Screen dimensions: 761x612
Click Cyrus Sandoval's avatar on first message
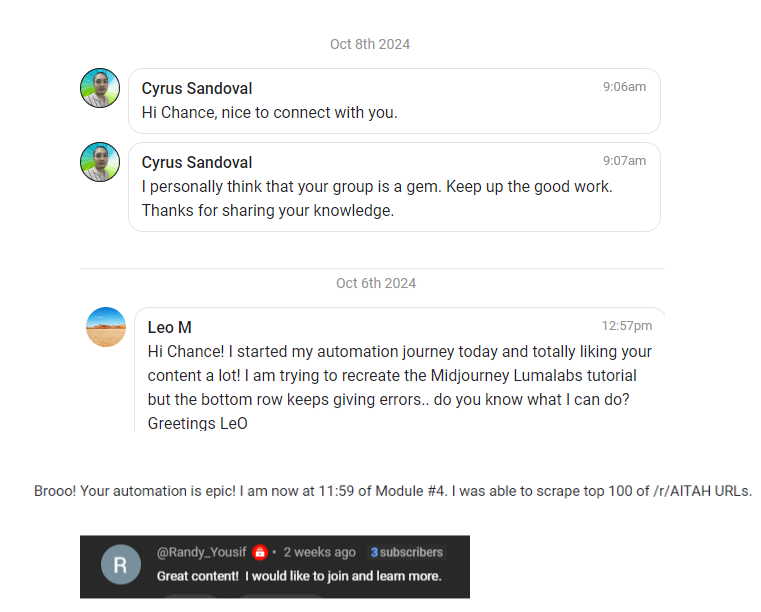[100, 88]
